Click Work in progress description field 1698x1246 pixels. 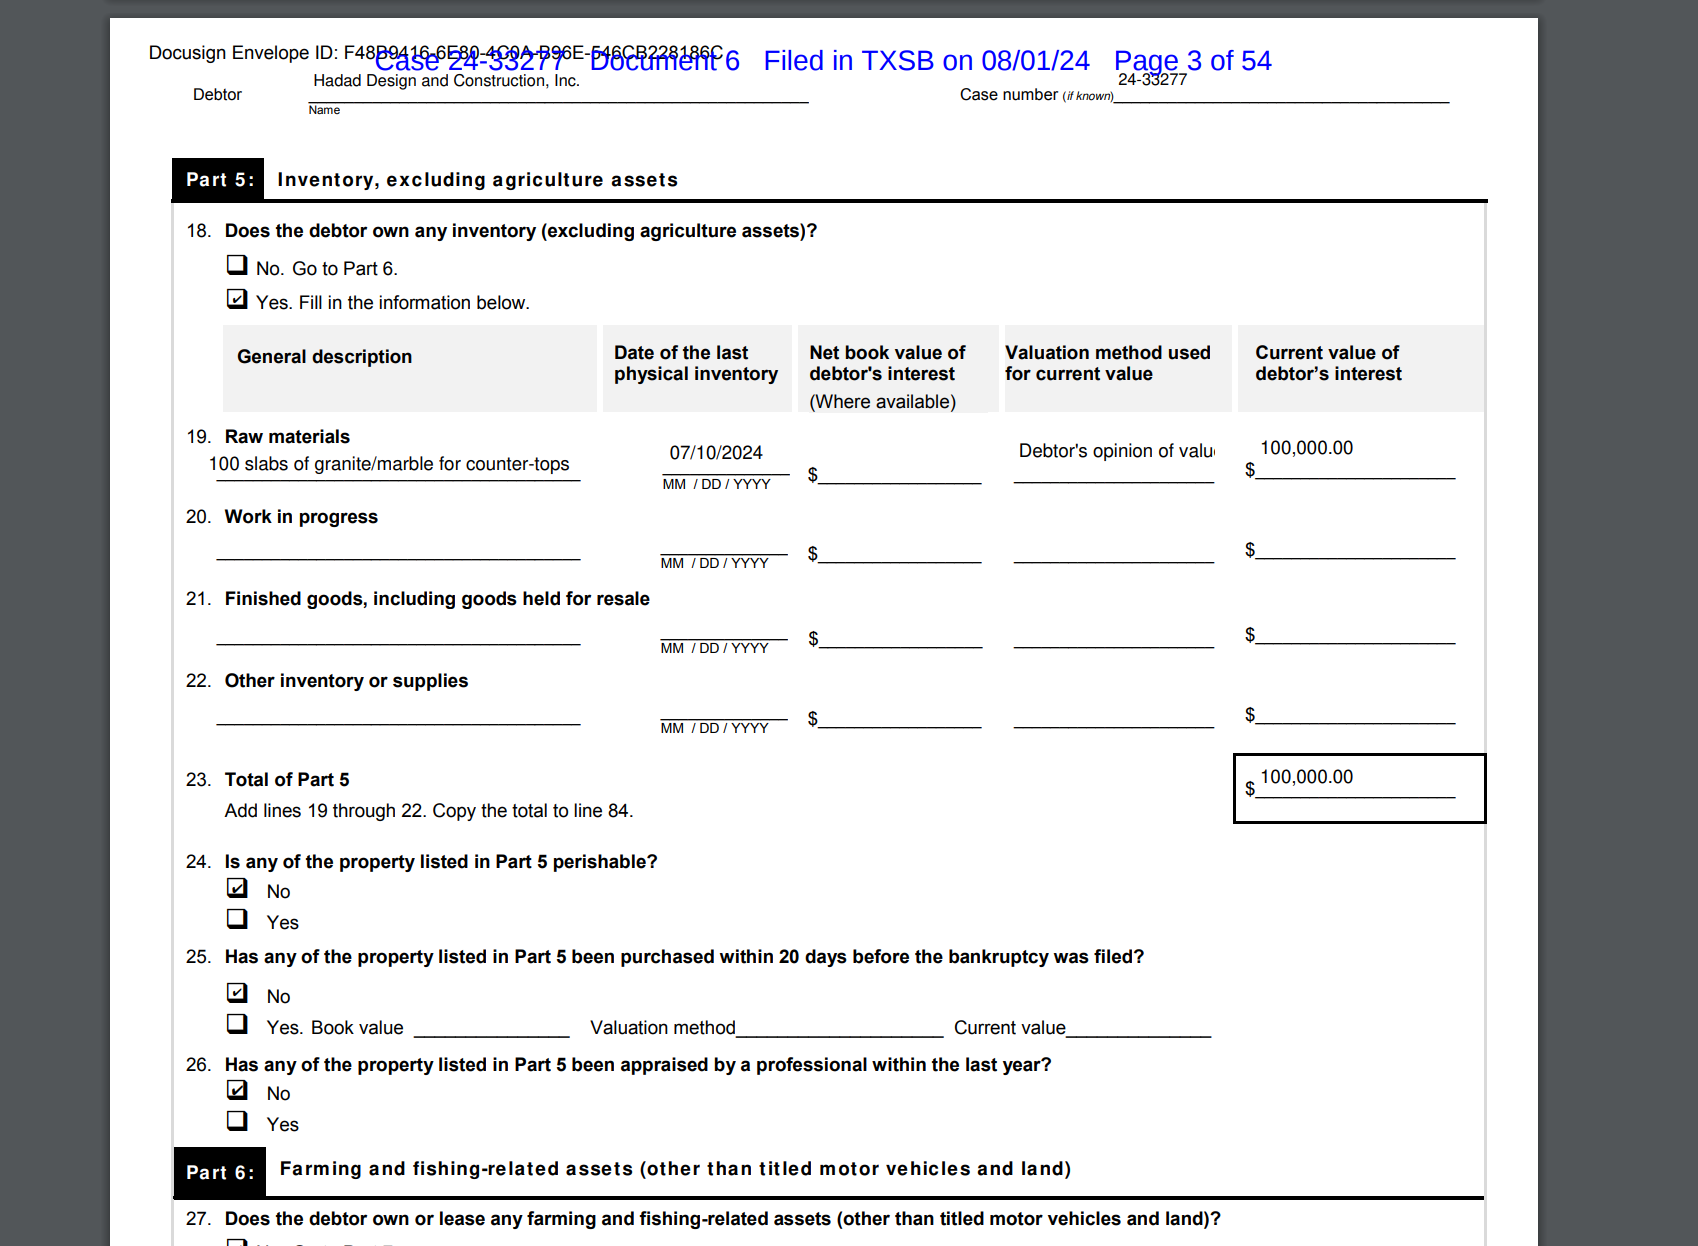point(398,546)
